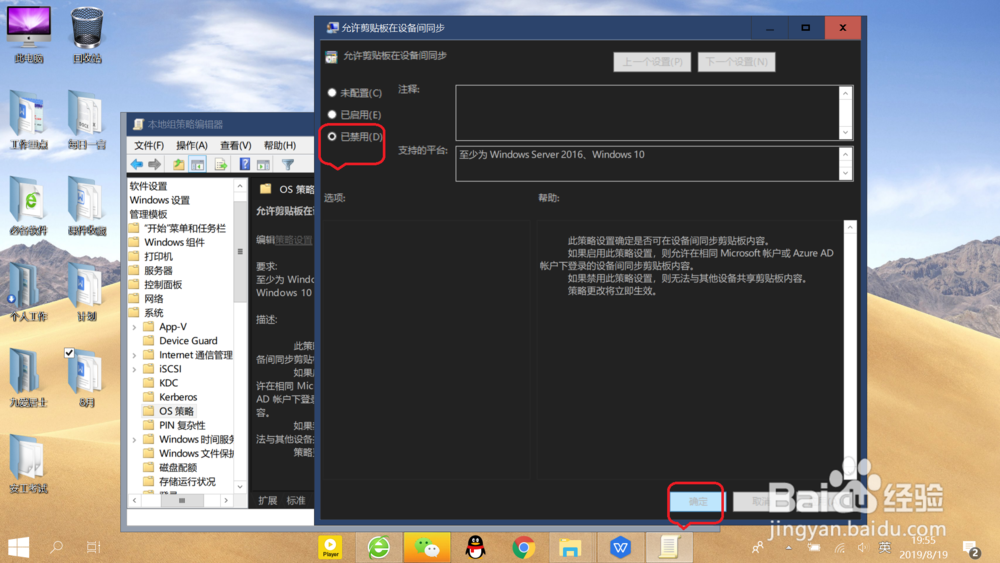Expand the iSCSI tree node
The width and height of the screenshot is (1000, 563).
click(135, 369)
